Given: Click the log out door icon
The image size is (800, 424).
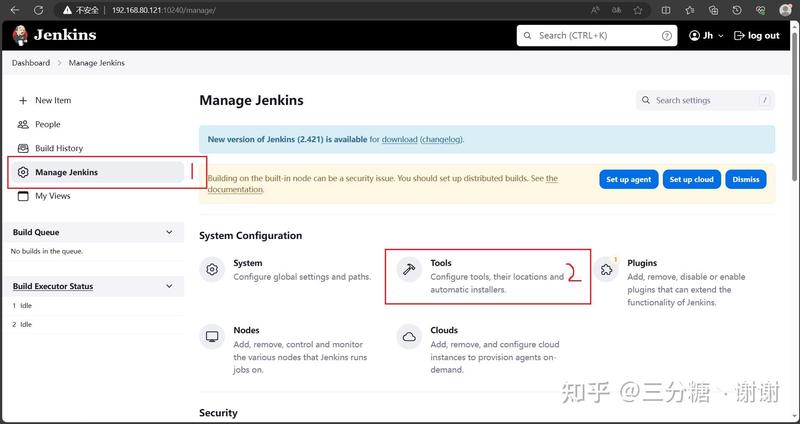Looking at the screenshot, I should click(x=739, y=36).
